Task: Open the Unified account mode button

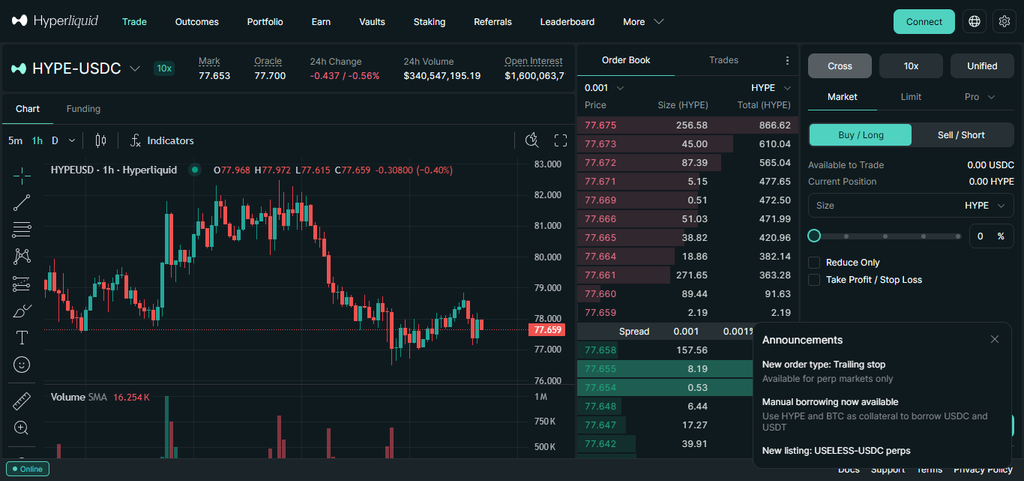Action: click(x=982, y=66)
